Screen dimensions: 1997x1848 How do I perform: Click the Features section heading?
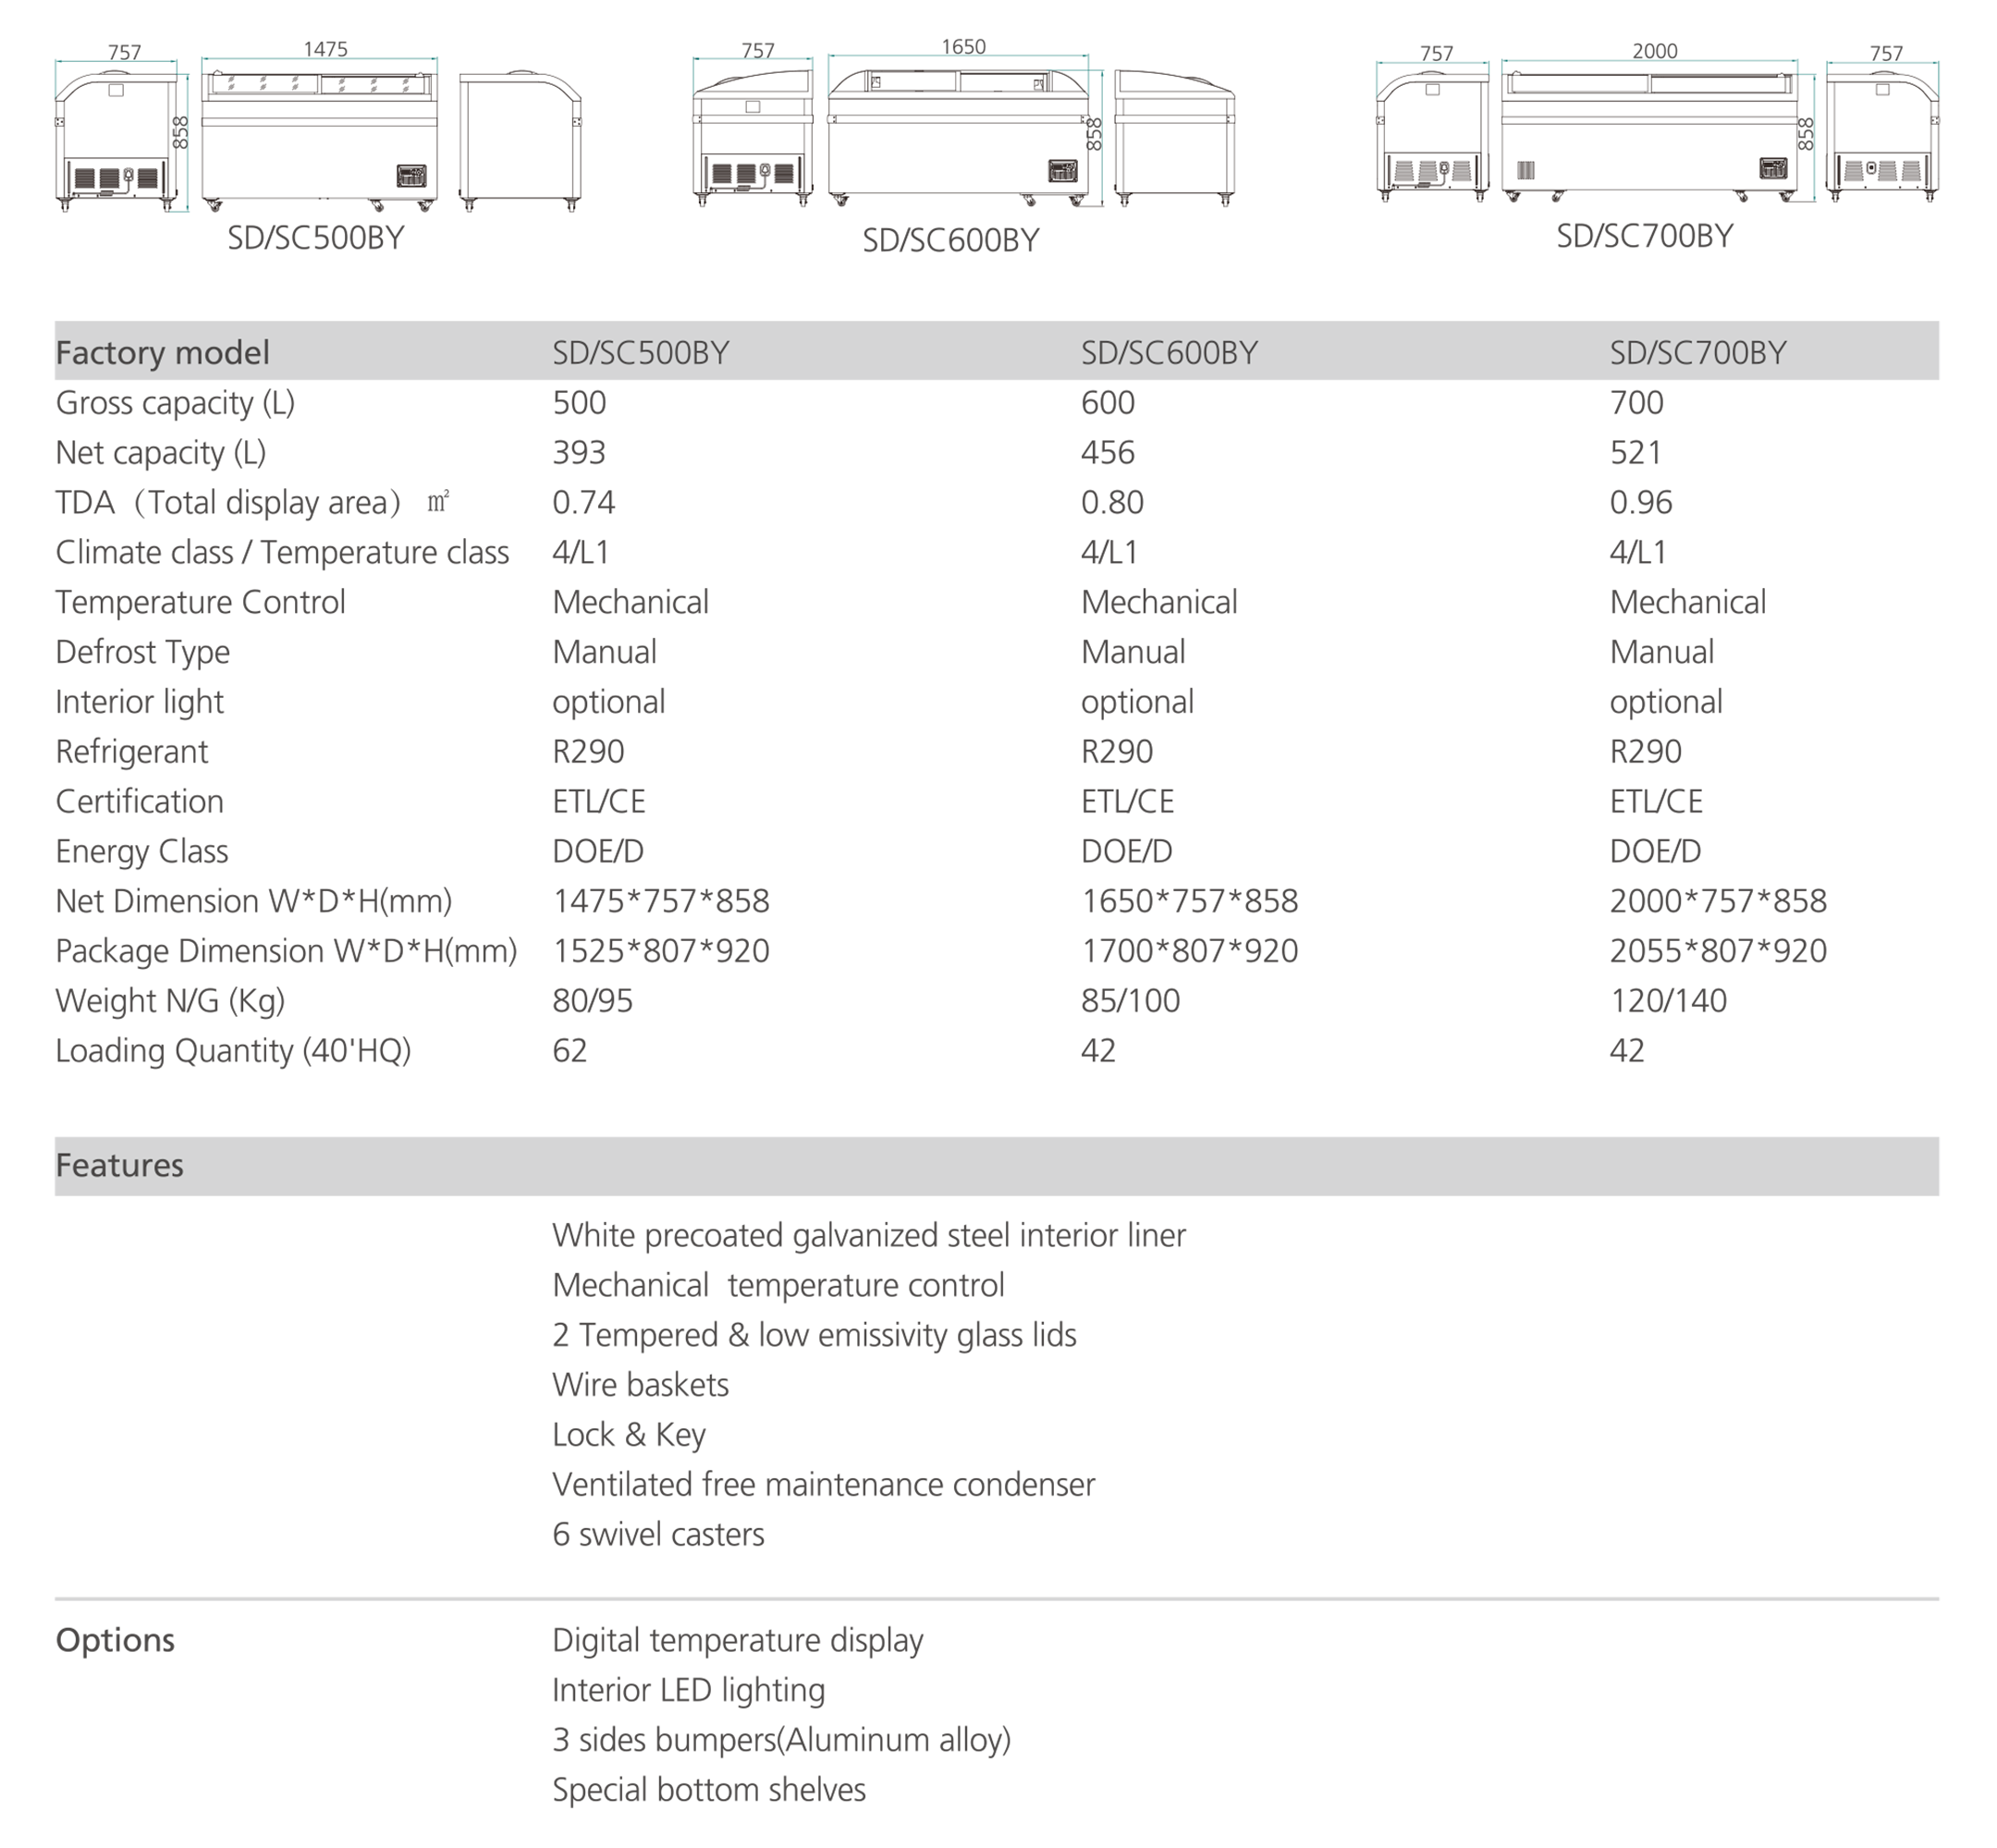tap(119, 1165)
